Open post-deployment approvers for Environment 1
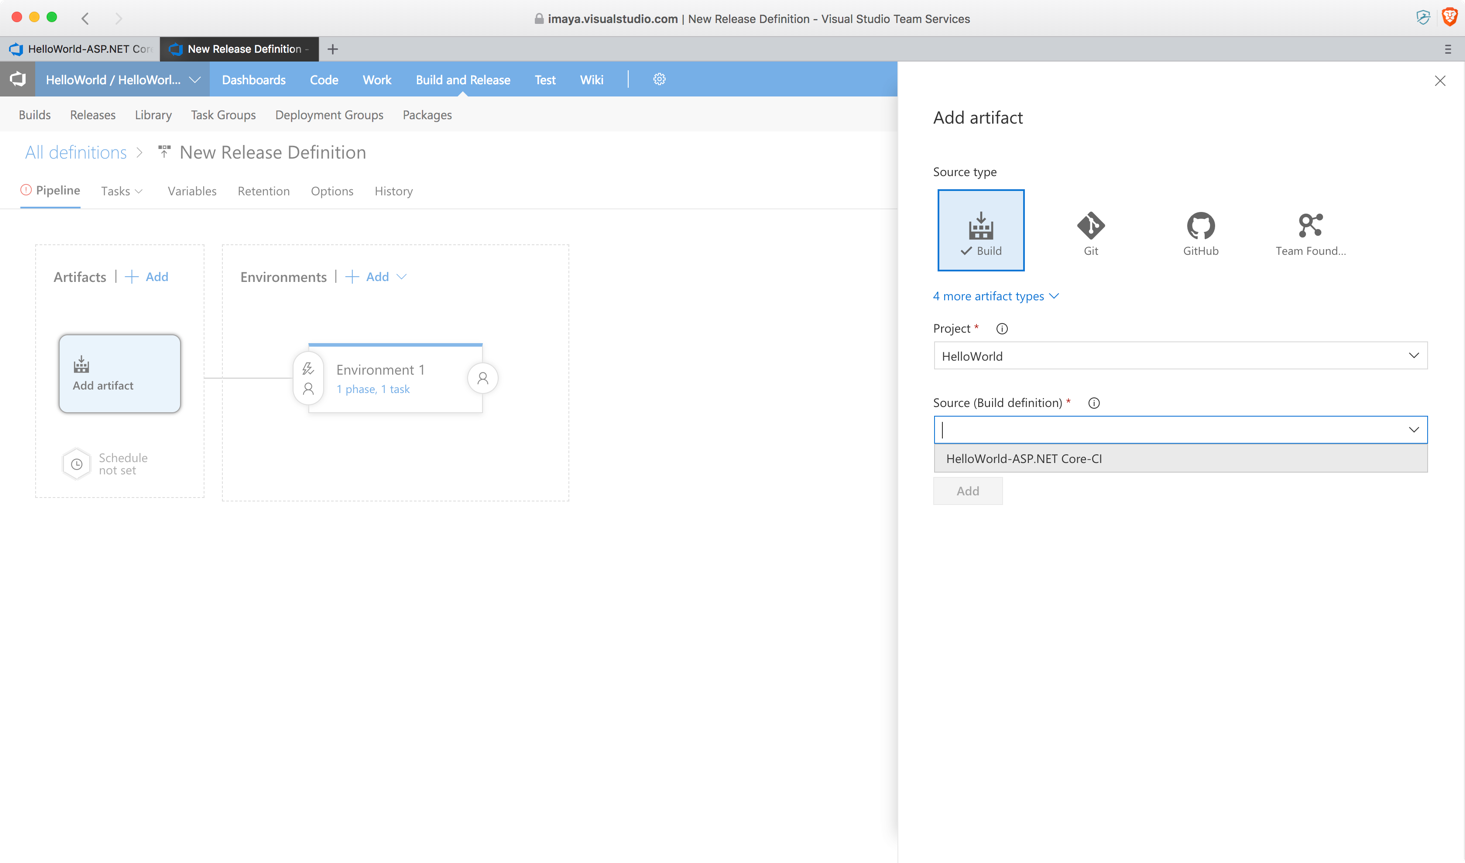This screenshot has width=1465, height=863. point(483,378)
